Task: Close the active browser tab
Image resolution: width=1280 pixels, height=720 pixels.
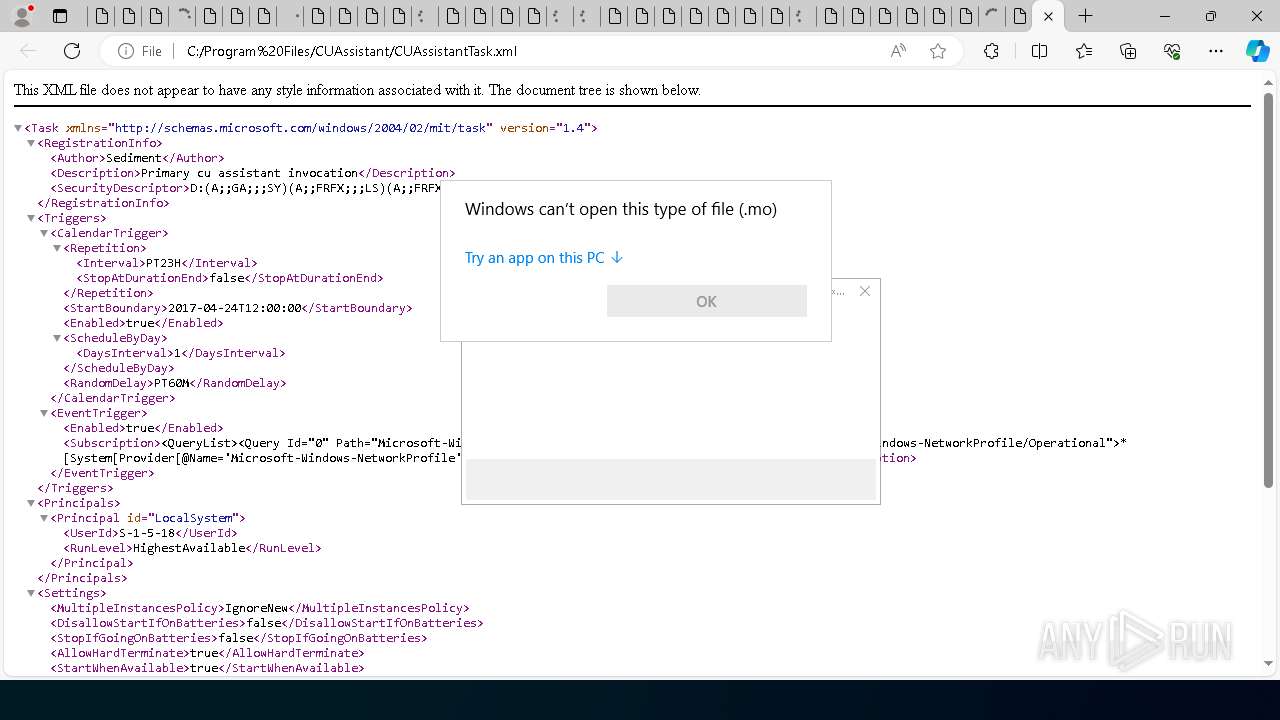Action: (1048, 16)
